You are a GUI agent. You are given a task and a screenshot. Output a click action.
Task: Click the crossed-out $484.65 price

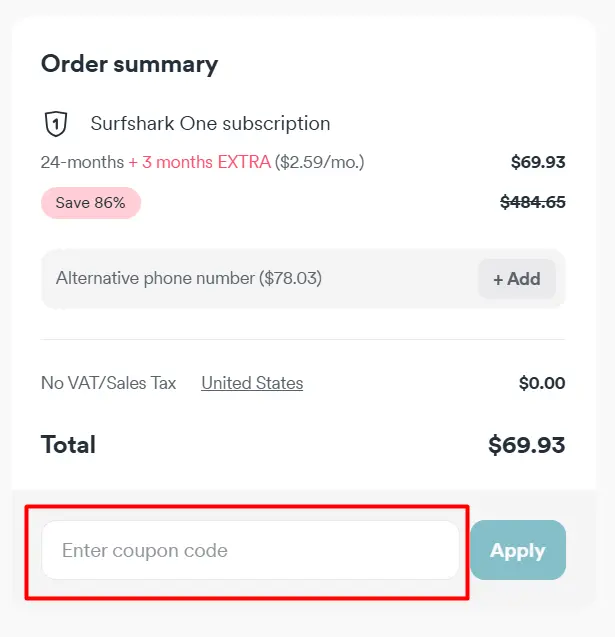click(x=532, y=202)
